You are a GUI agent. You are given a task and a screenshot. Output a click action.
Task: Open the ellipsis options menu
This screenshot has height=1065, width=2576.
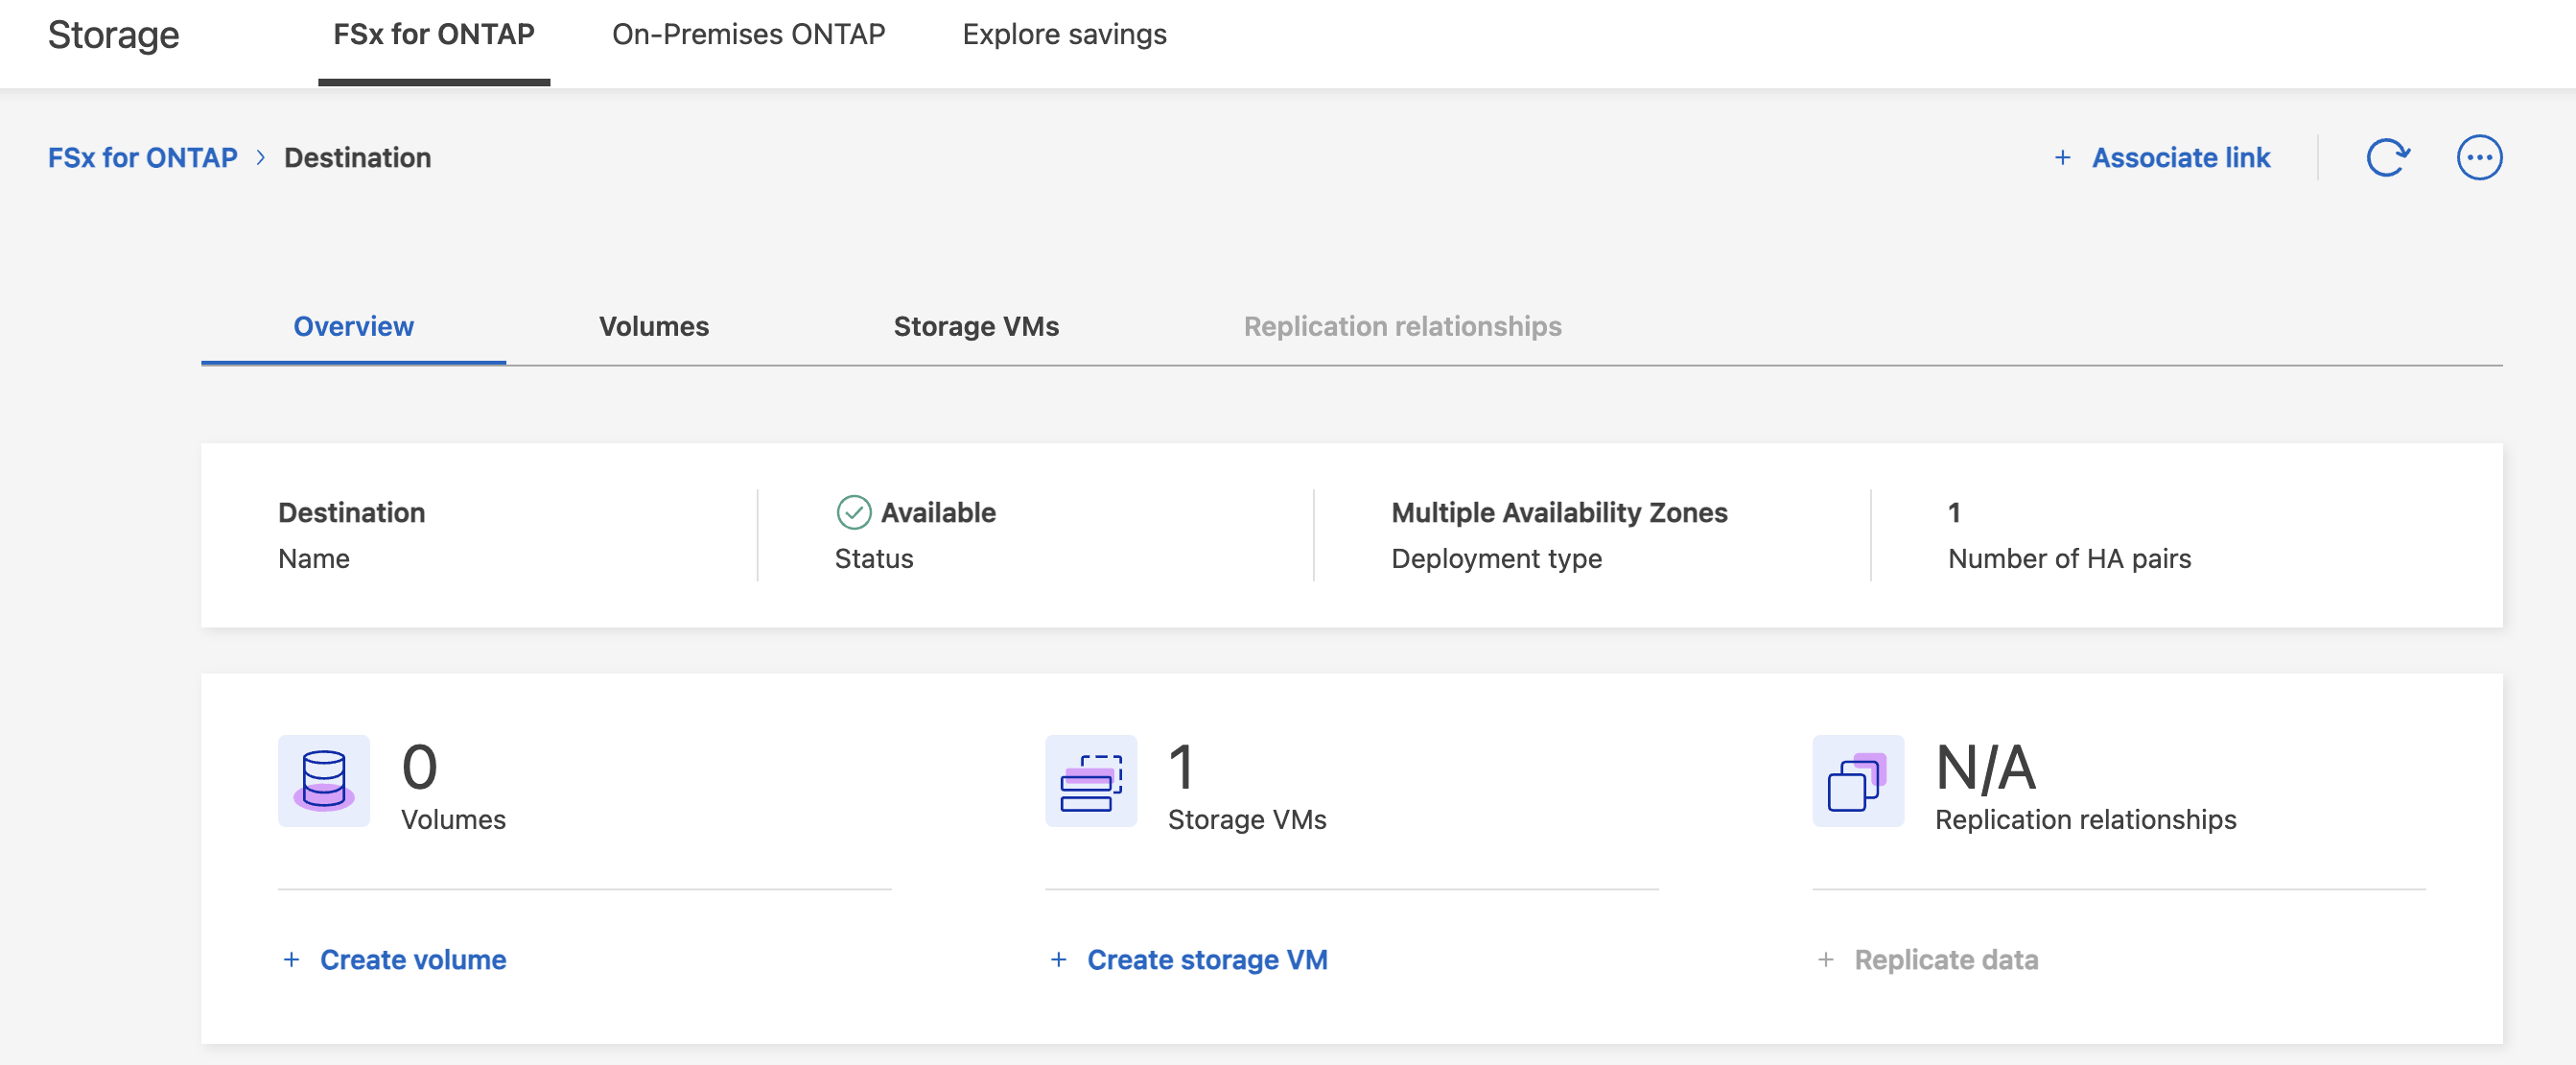click(2479, 157)
